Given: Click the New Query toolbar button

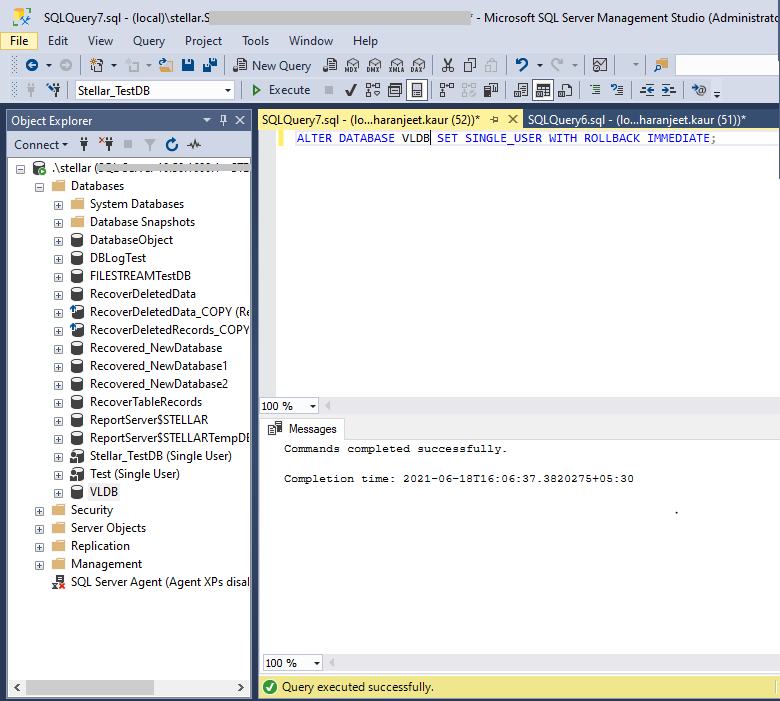Looking at the screenshot, I should [272, 65].
